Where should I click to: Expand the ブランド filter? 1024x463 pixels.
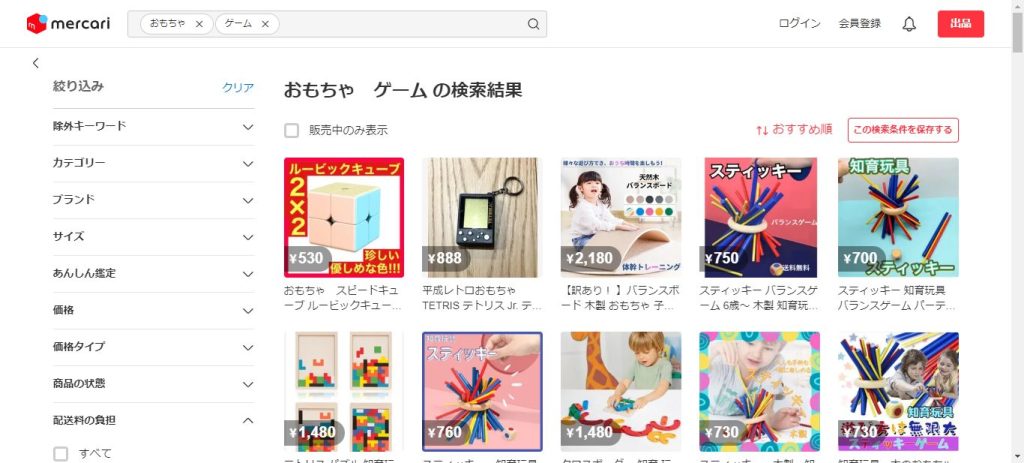[153, 200]
